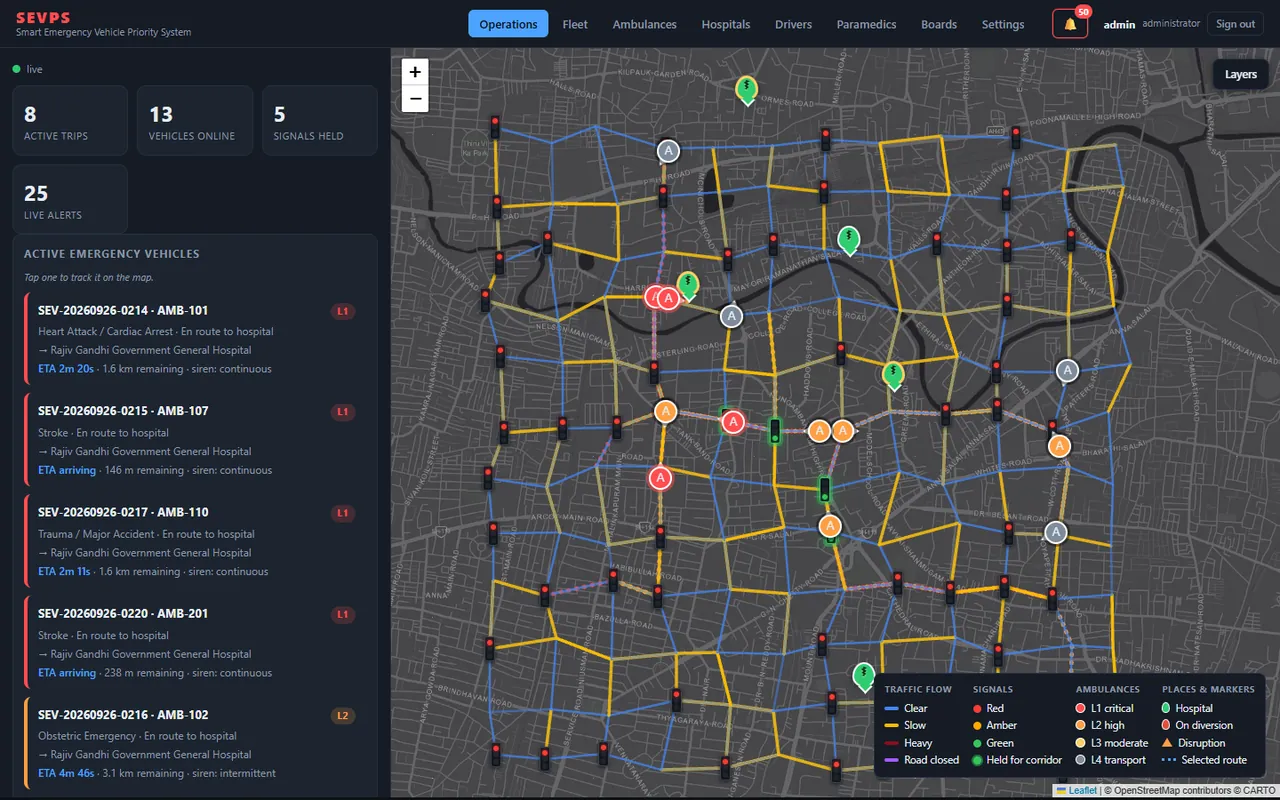Viewport: 1280px width, 800px height.
Task: Track the red ambulance marker near Kapuram Main Road
Action: tap(660, 478)
